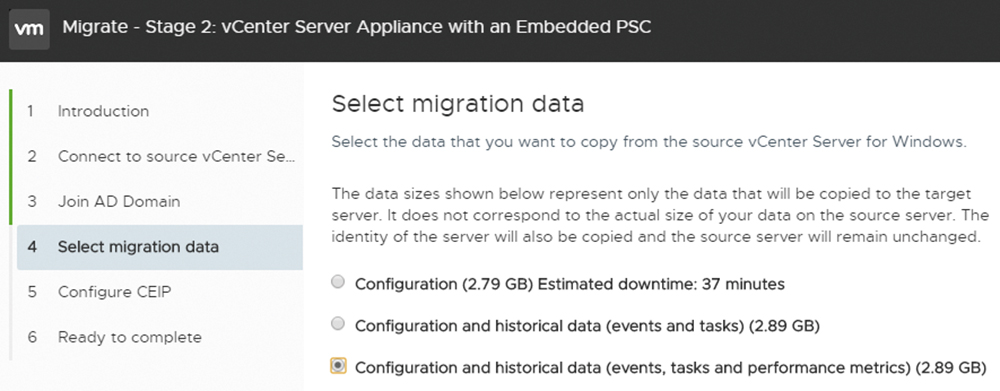
Task: Click the Select migration data page heading
Action: click(x=458, y=104)
